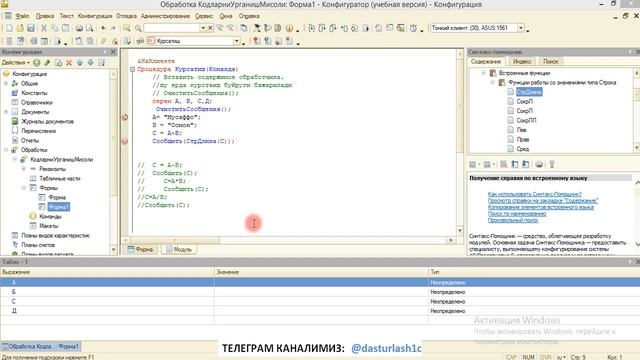Click the pin icon in Syntax Assistant toolbar
This screenshot has width=640, height=360.
click(552, 164)
